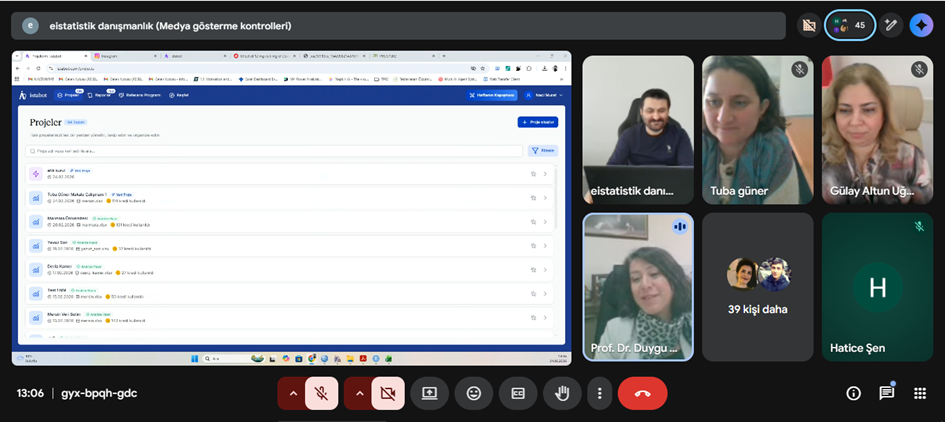This screenshot has width=945, height=422.
Task: Unmute your microphone
Action: click(x=322, y=393)
